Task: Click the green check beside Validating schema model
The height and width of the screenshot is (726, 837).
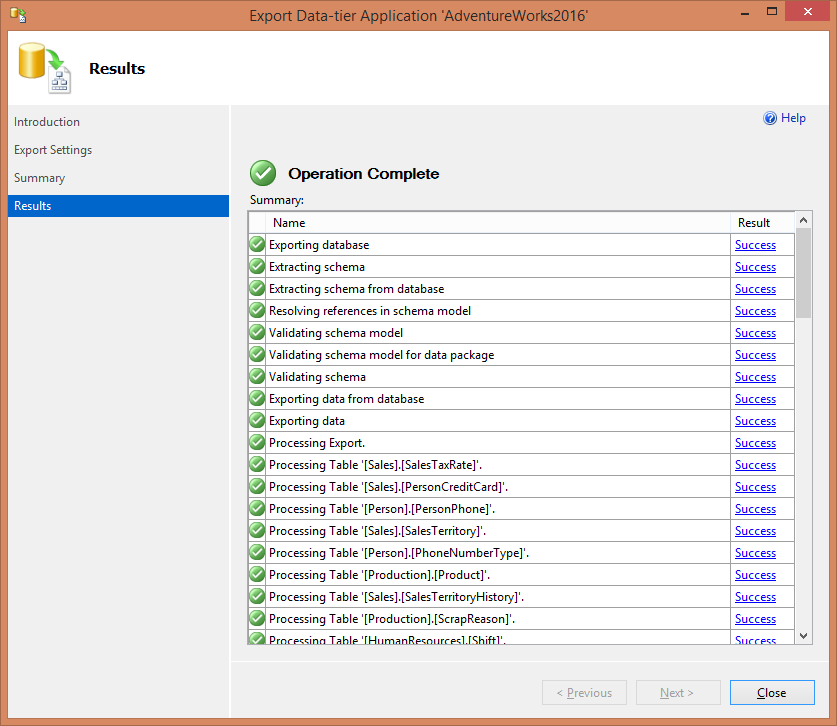Action: [x=258, y=333]
